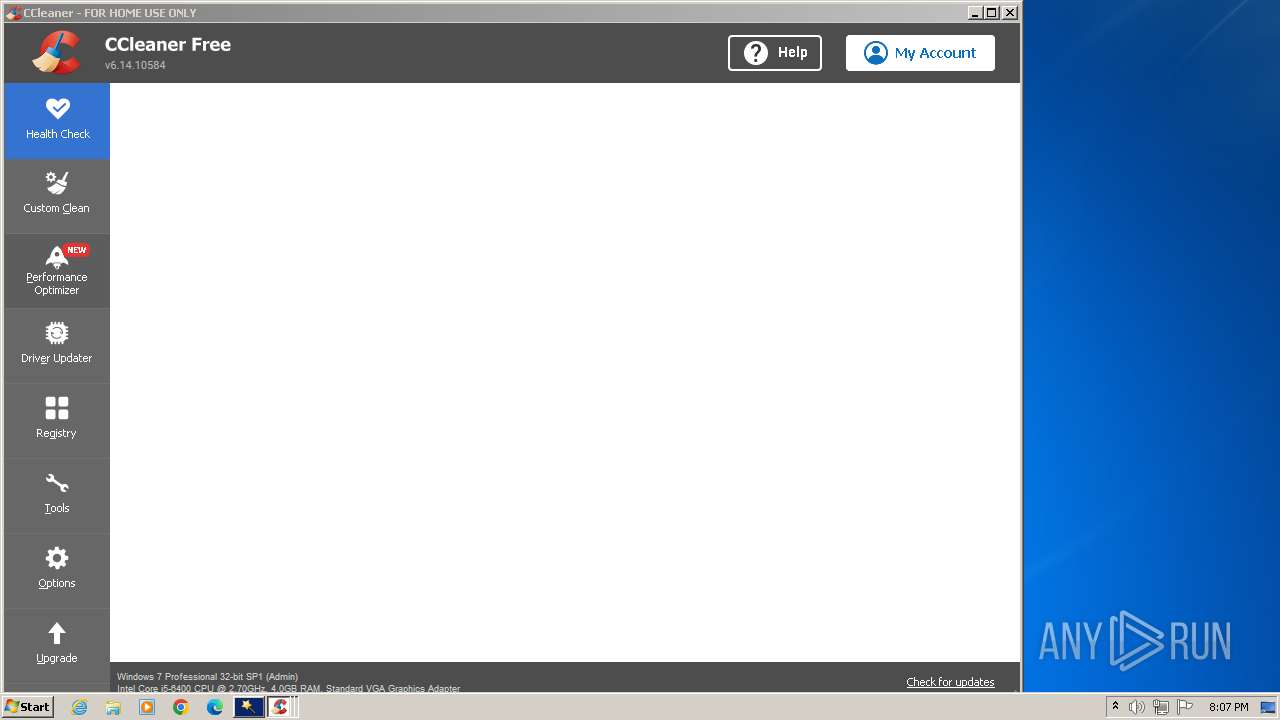Go to the Registry section

pos(57,421)
